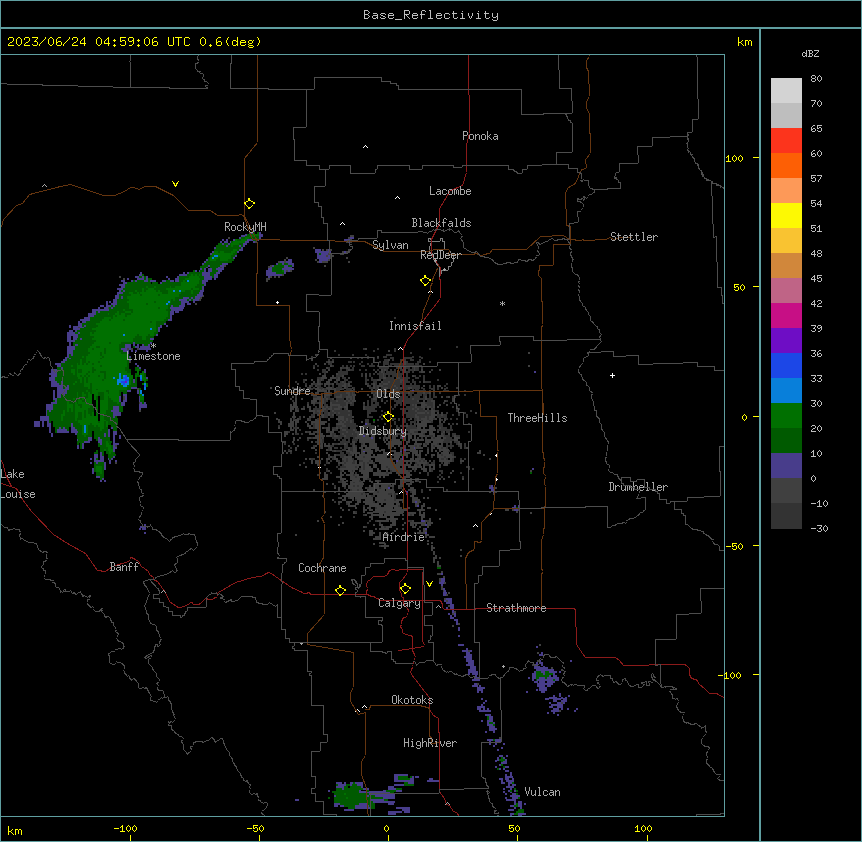Click the 36 dBZ blue color swatch
This screenshot has height=842, width=862.
coord(786,365)
